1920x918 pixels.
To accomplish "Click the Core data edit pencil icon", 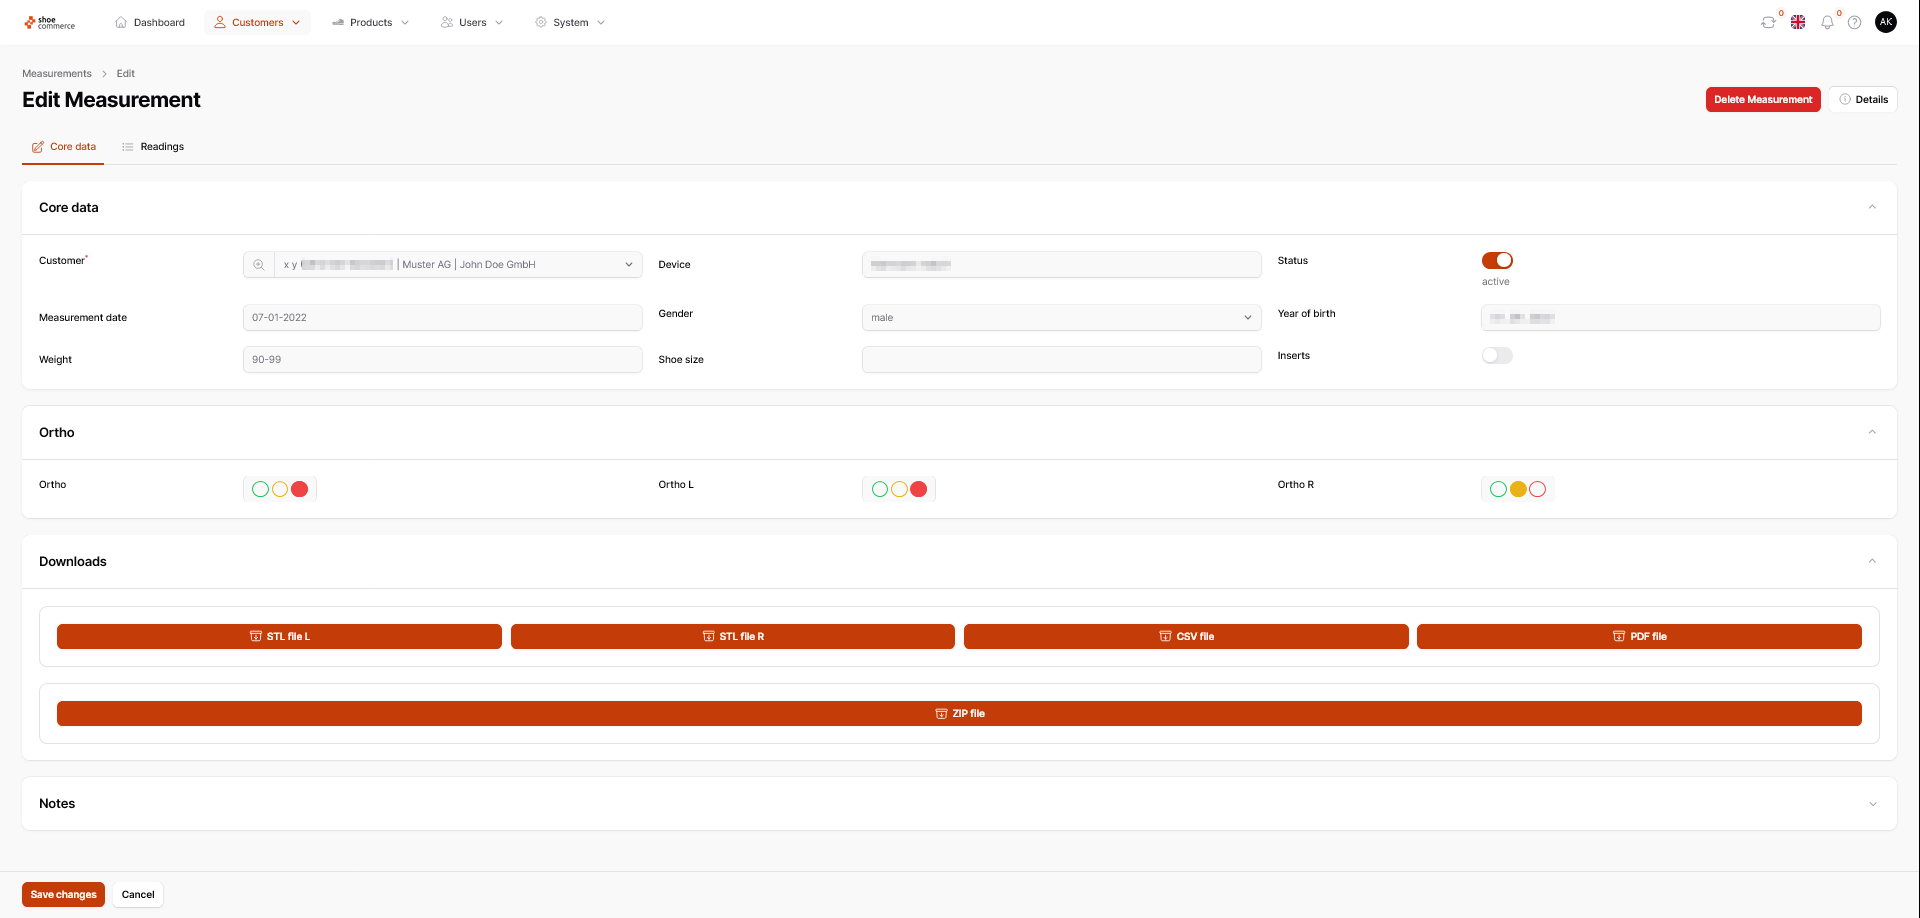I will pos(38,147).
